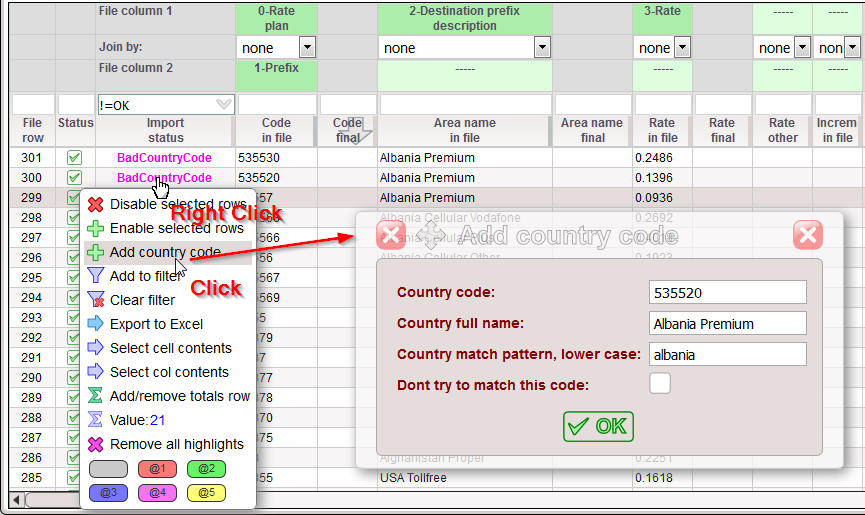Viewport: 865px width, 515px height.
Task: Choose Export to Excel menu entry
Action: (x=168, y=324)
